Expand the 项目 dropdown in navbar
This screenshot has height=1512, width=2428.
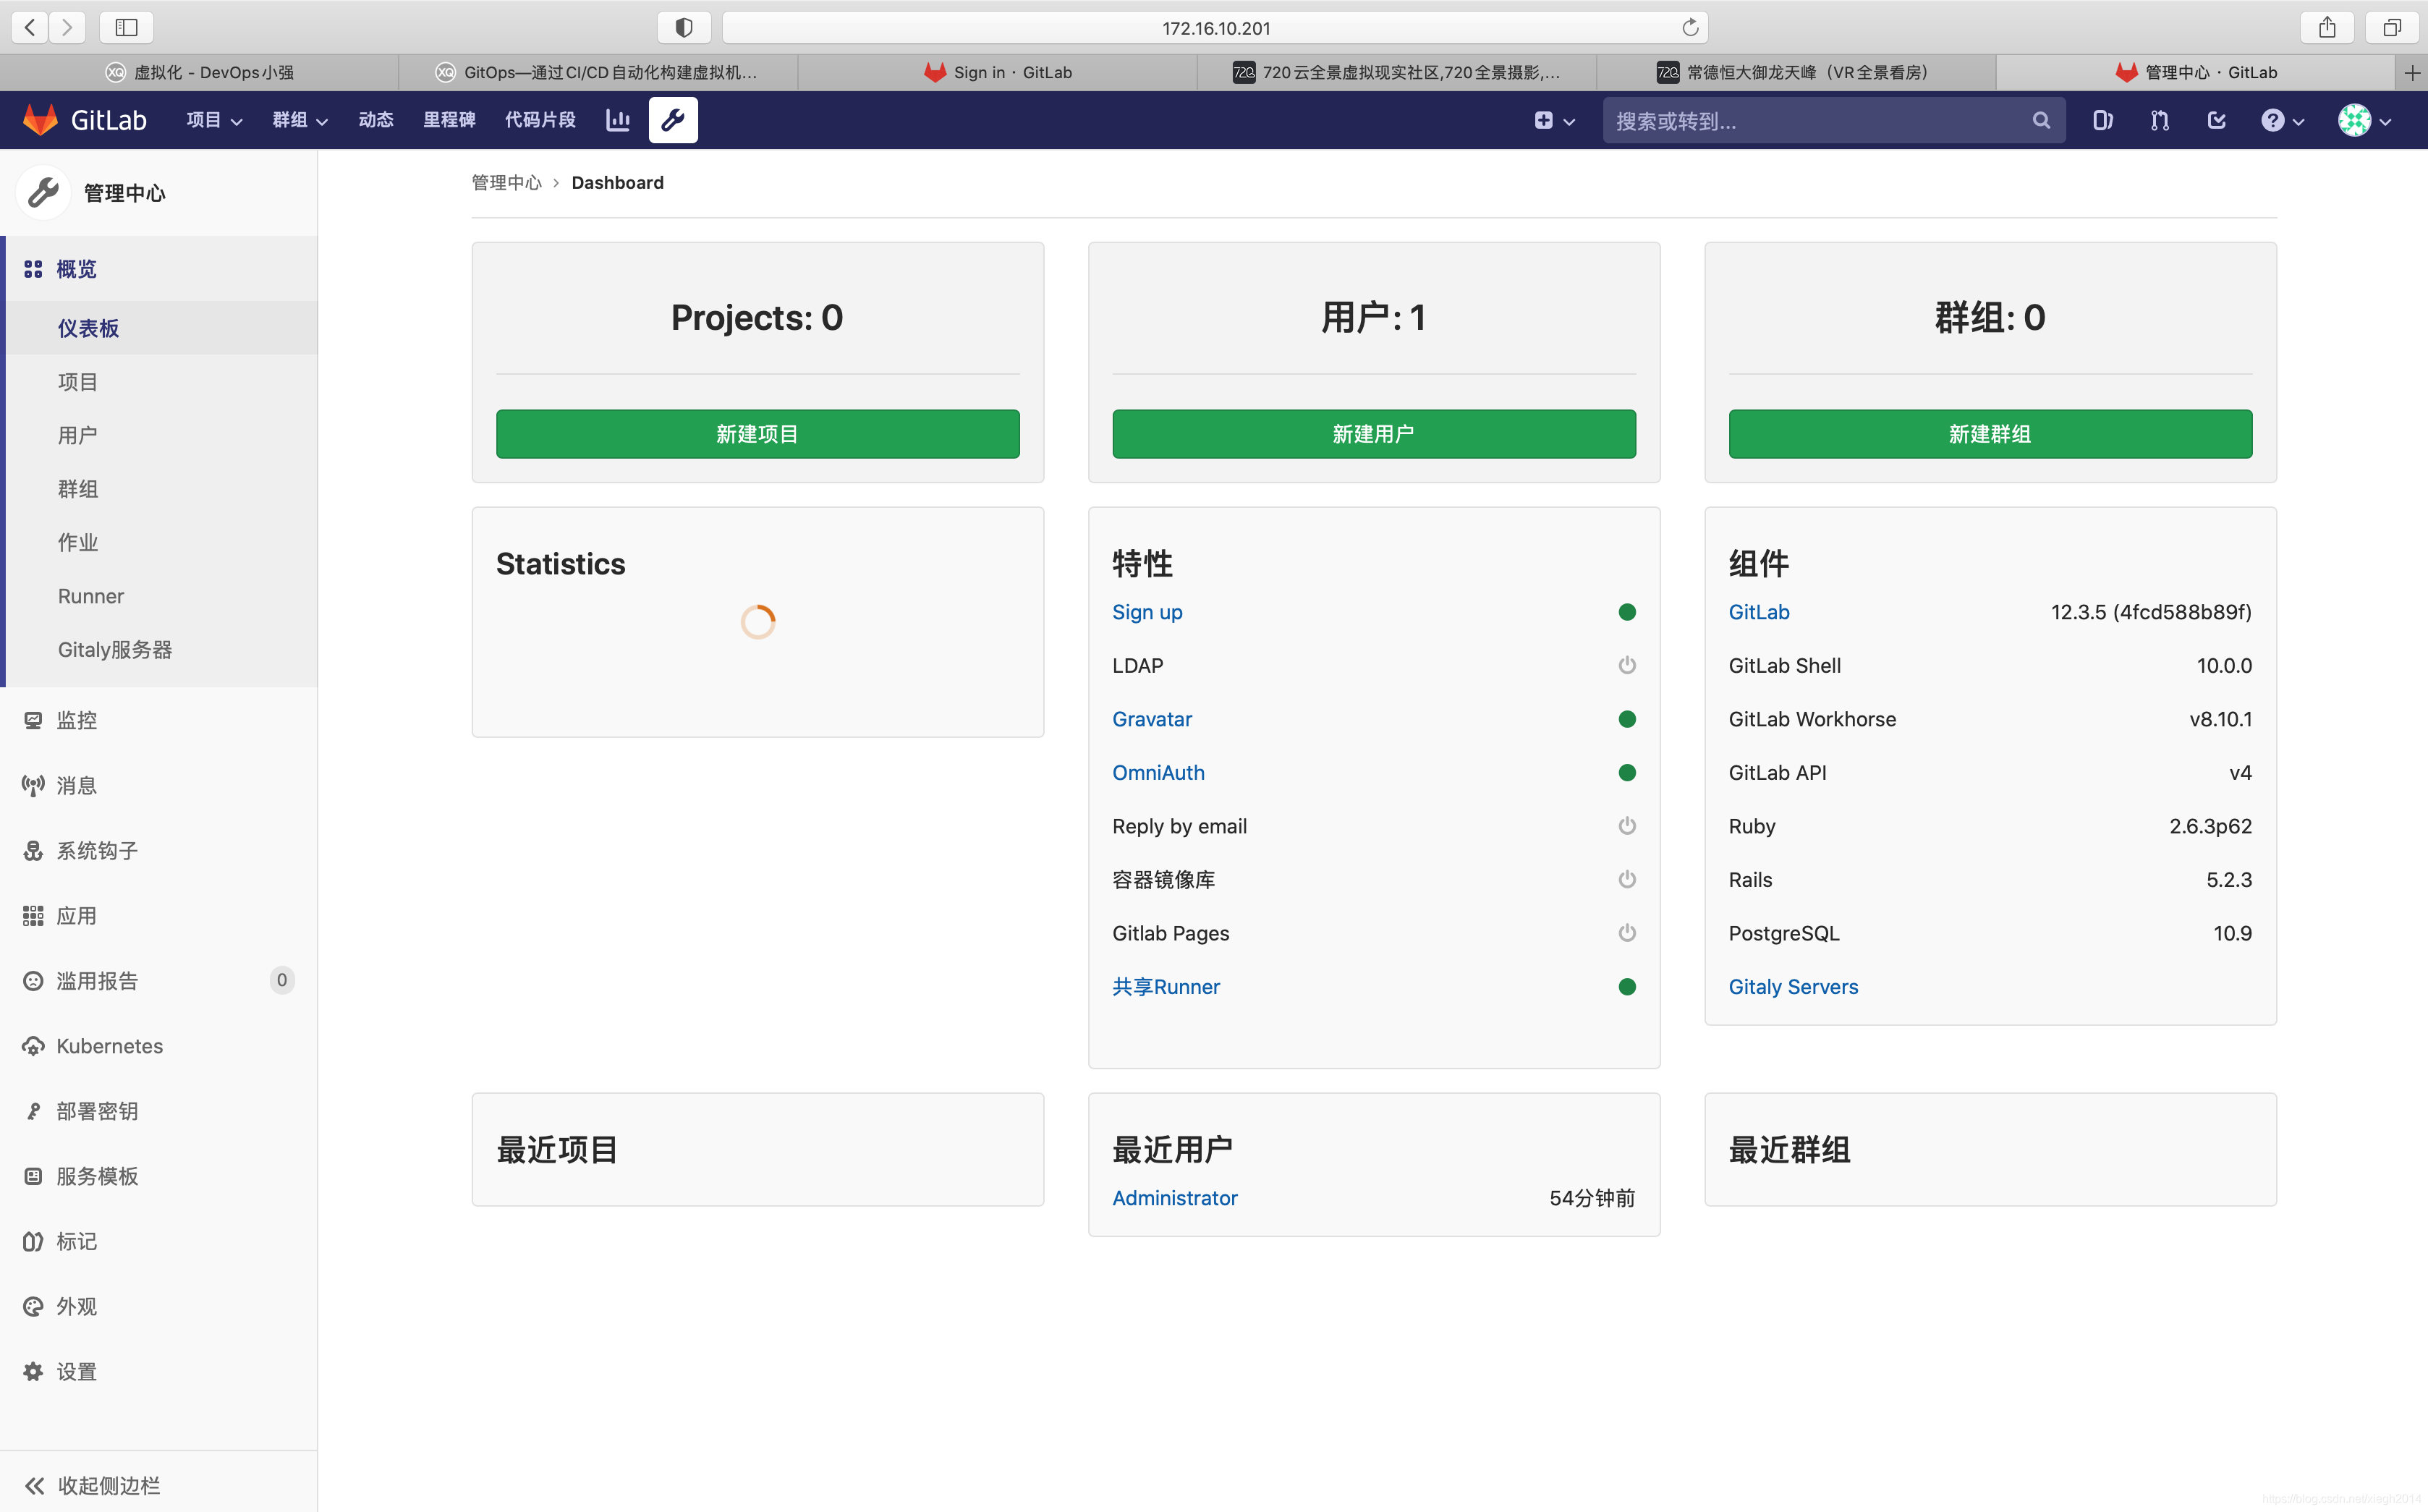pos(214,120)
